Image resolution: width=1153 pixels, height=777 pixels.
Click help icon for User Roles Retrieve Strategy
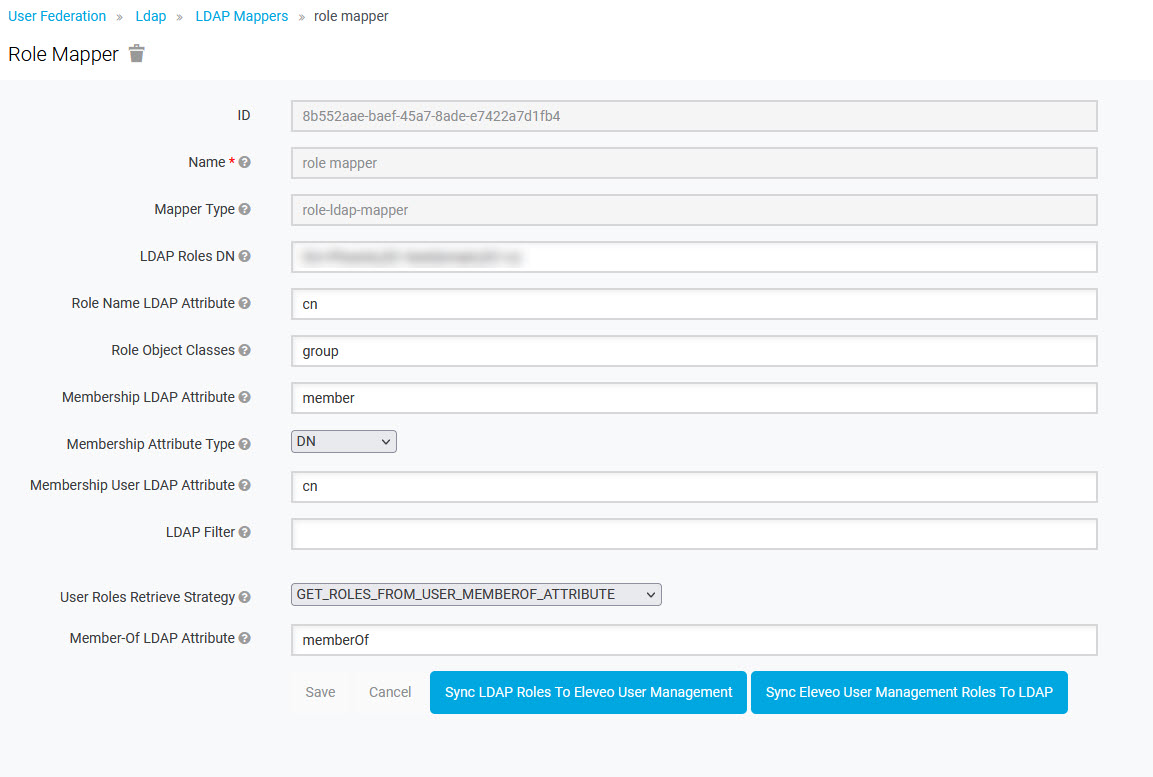[x=245, y=598]
